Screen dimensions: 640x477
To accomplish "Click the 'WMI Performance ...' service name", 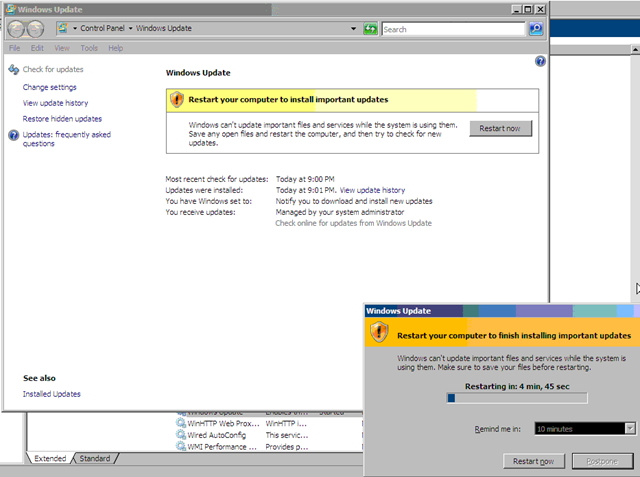I will click(x=222, y=447).
